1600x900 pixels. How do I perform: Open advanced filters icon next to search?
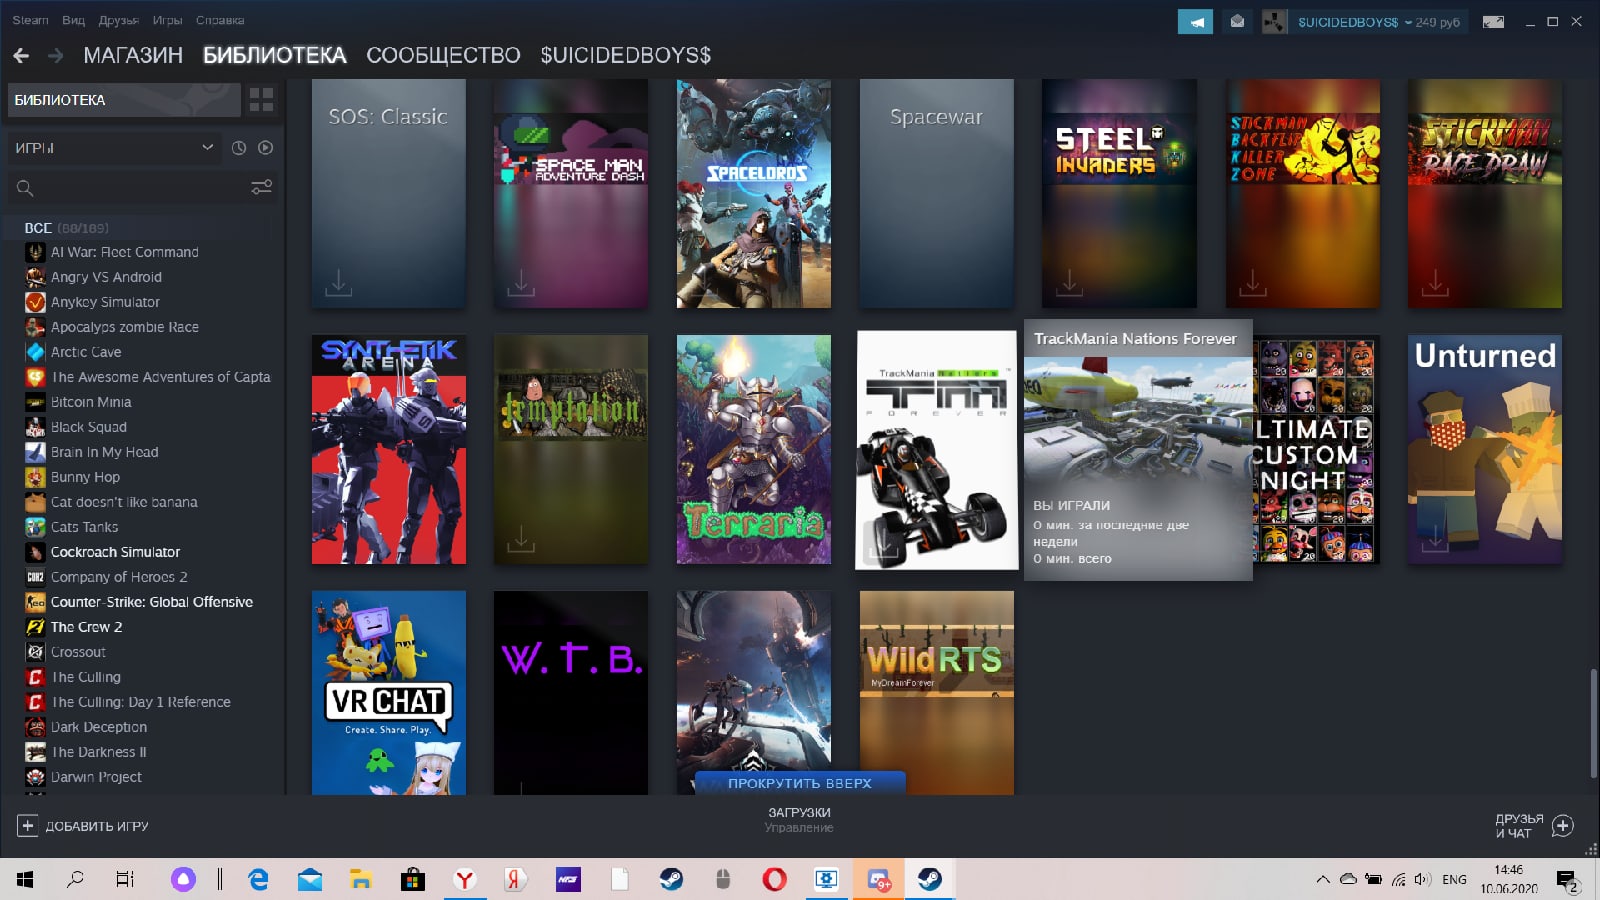(261, 187)
